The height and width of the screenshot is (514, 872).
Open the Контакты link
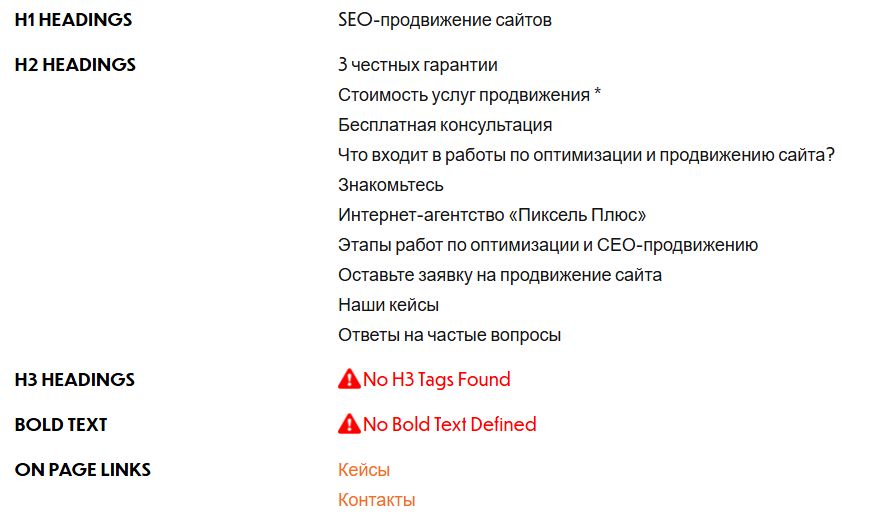[376, 500]
